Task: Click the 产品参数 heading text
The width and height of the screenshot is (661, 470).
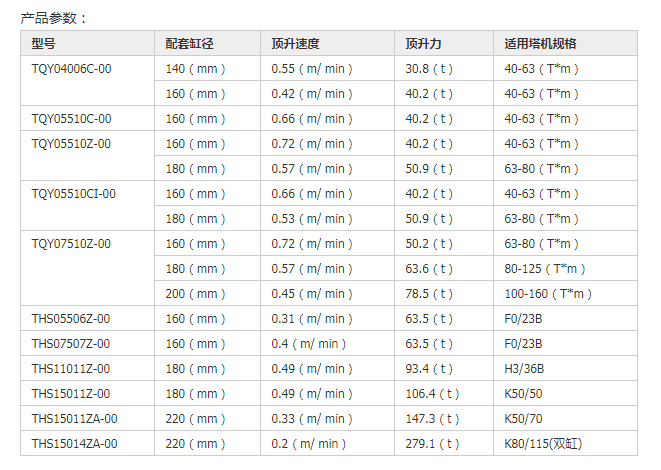Action: pyautogui.click(x=54, y=17)
